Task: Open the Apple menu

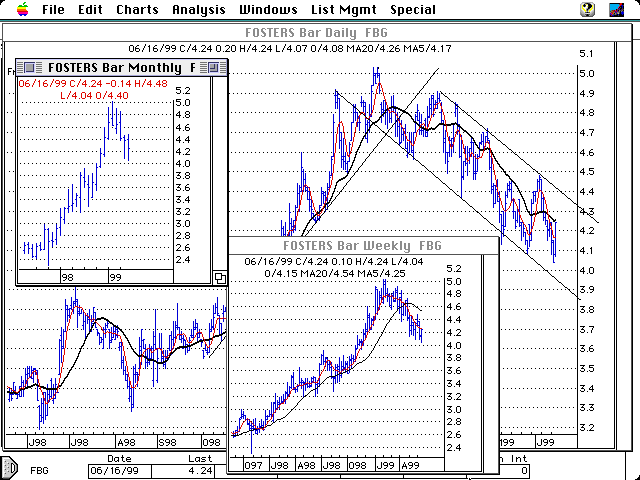Action: pyautogui.click(x=23, y=9)
